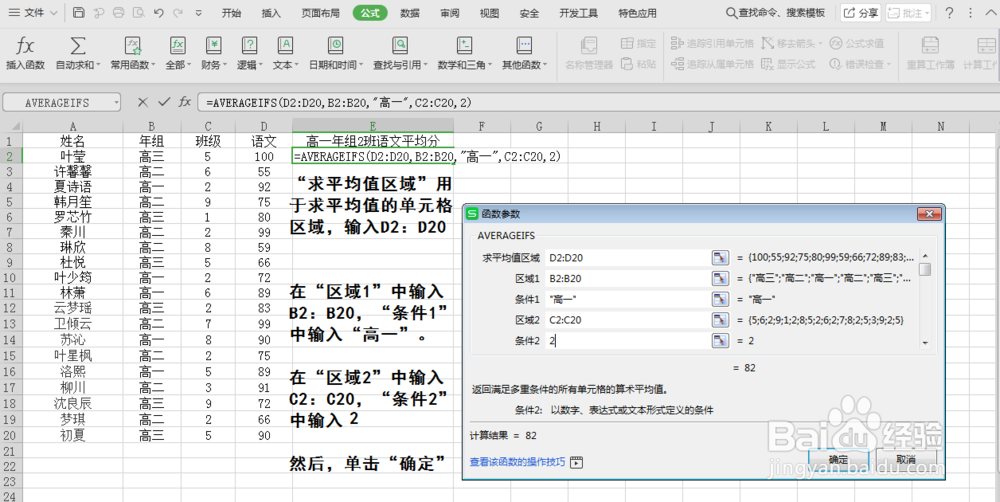Select the row 10 header

click(11, 277)
